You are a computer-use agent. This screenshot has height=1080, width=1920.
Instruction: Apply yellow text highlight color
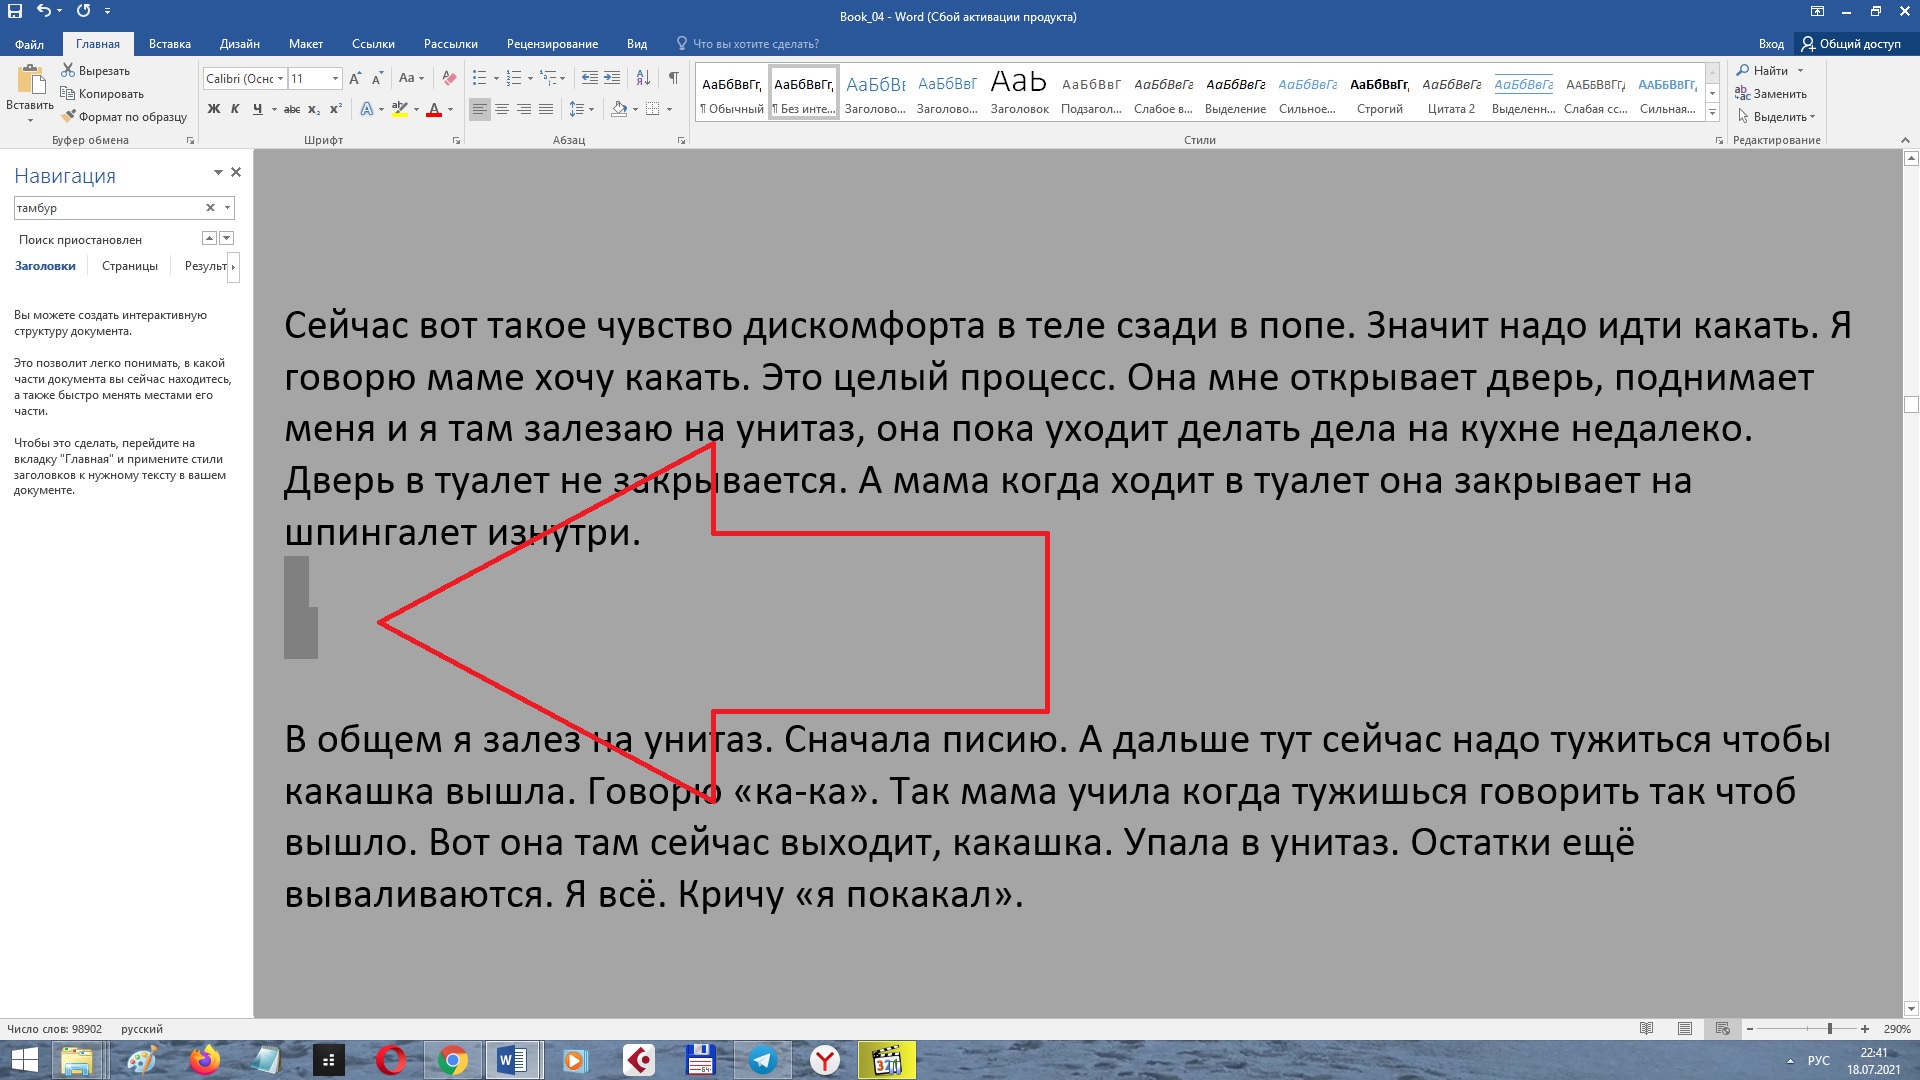click(399, 109)
